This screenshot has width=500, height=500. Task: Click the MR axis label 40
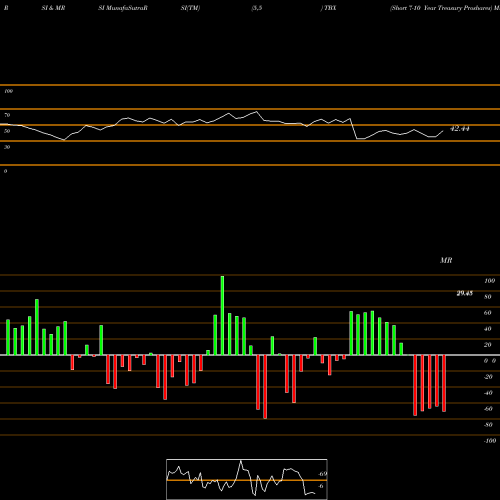(x=488, y=329)
